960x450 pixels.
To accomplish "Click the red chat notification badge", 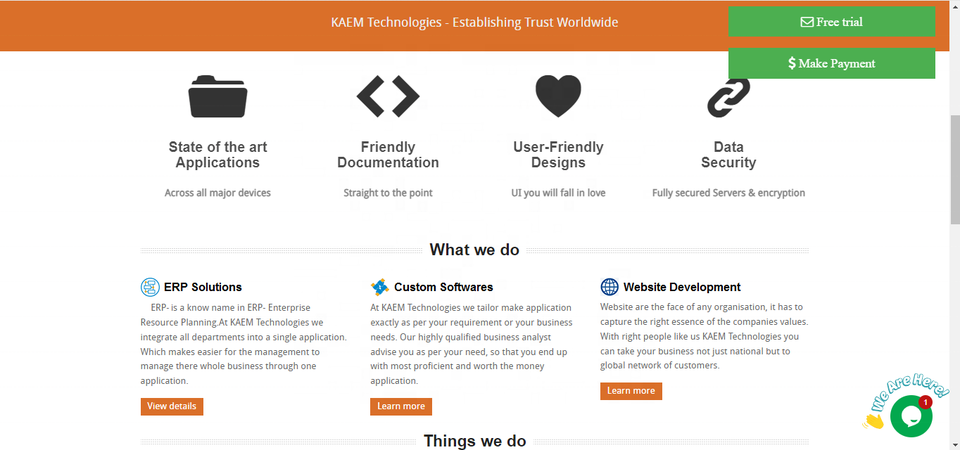I will [x=925, y=402].
